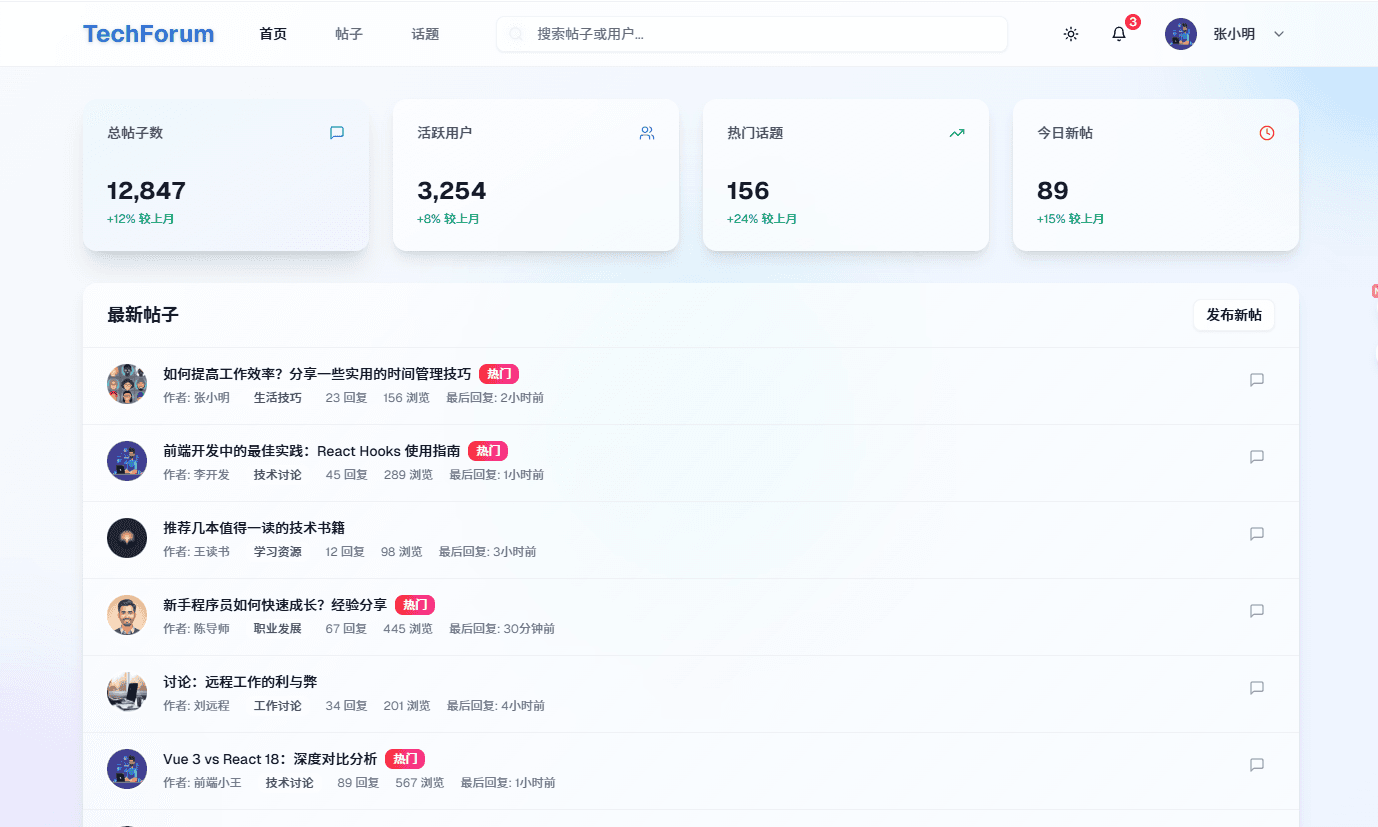Viewport: 1378px width, 827px height.
Task: Go to the 首页 navigation item
Action: pyautogui.click(x=272, y=33)
